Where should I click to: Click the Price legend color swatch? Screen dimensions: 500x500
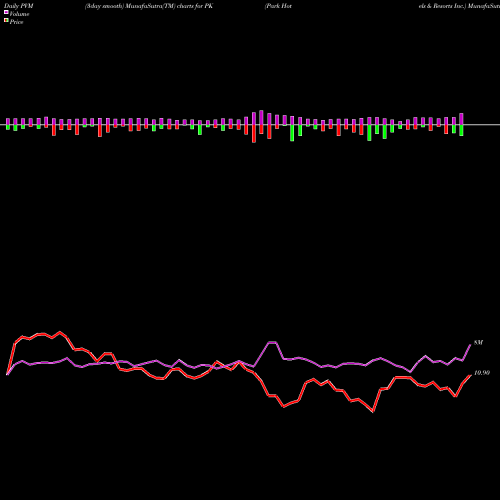[x=6, y=21]
